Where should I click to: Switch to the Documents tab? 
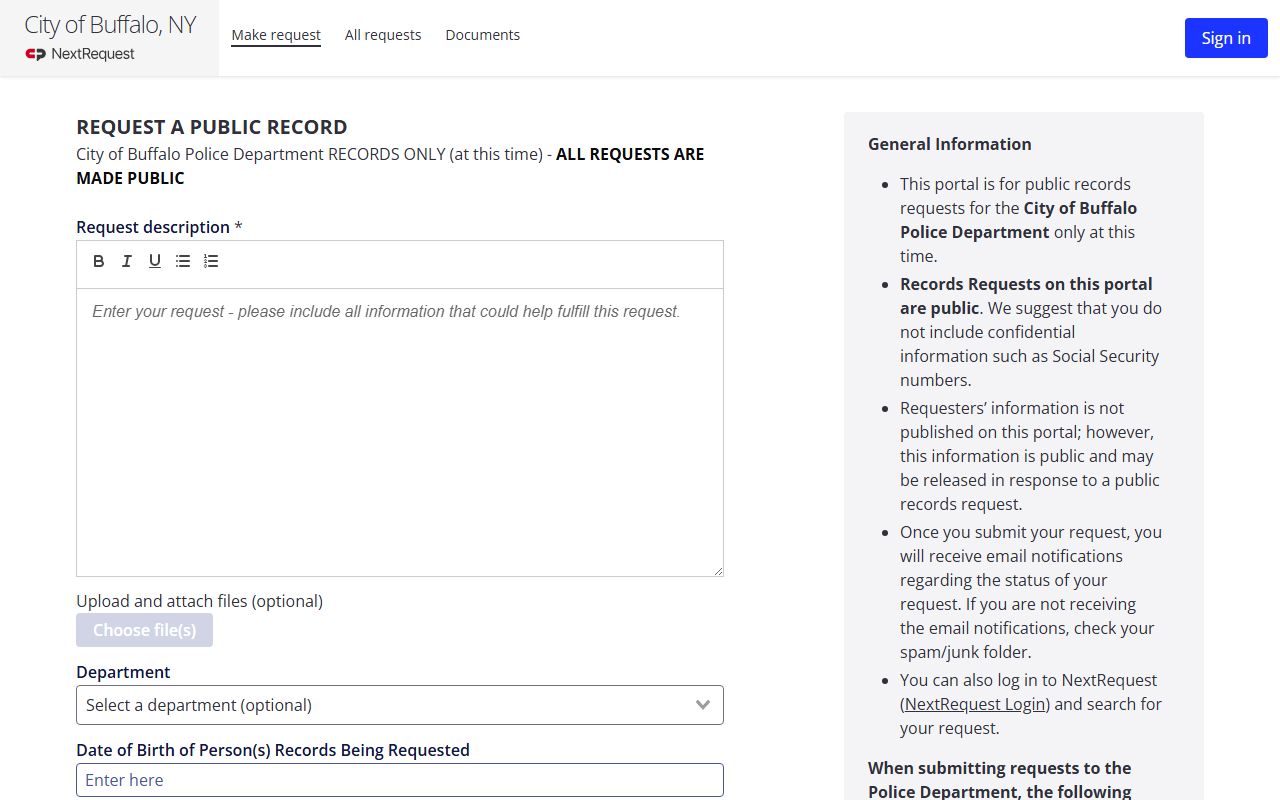[483, 35]
